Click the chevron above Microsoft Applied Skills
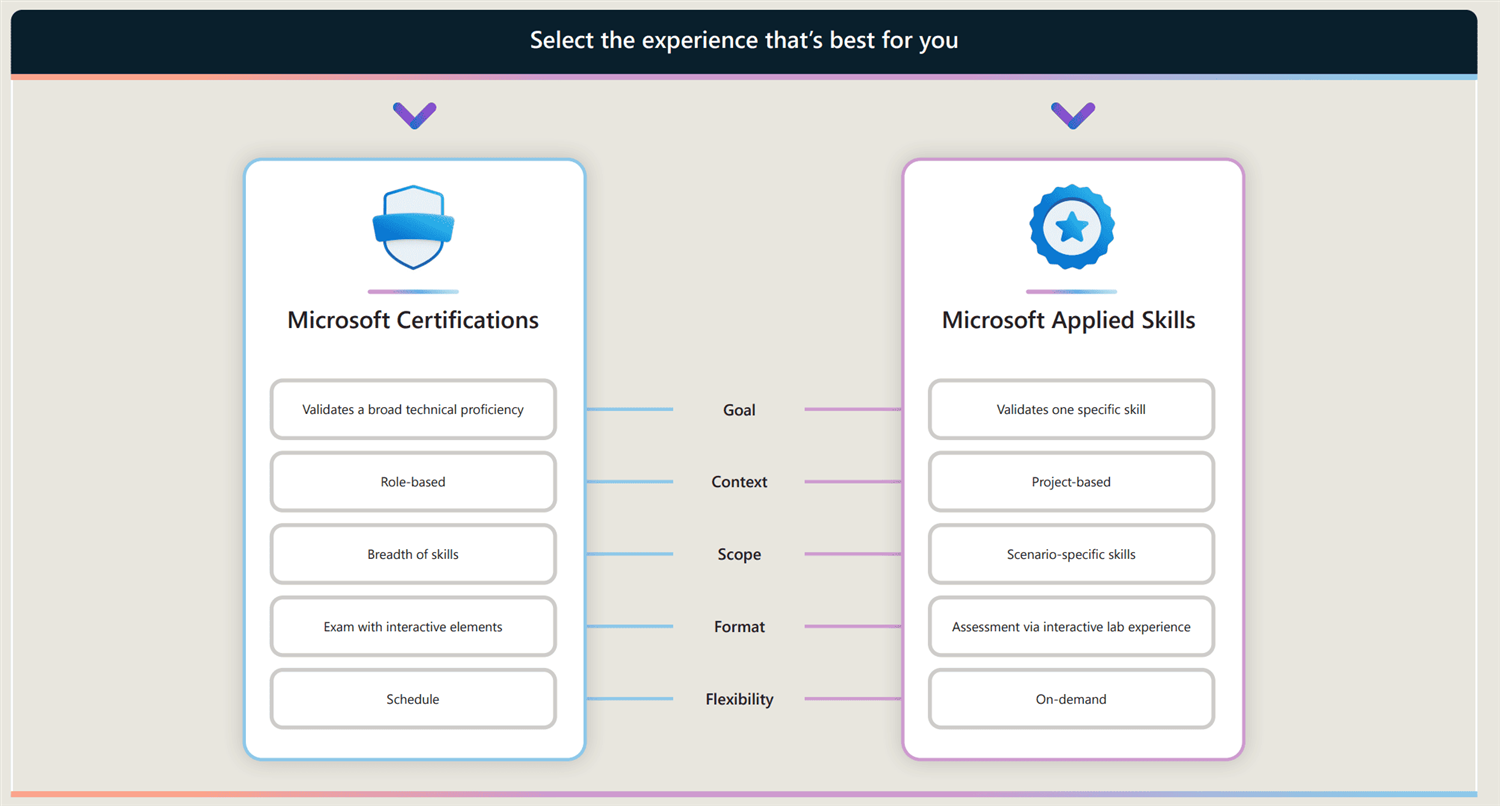 [x=1072, y=115]
